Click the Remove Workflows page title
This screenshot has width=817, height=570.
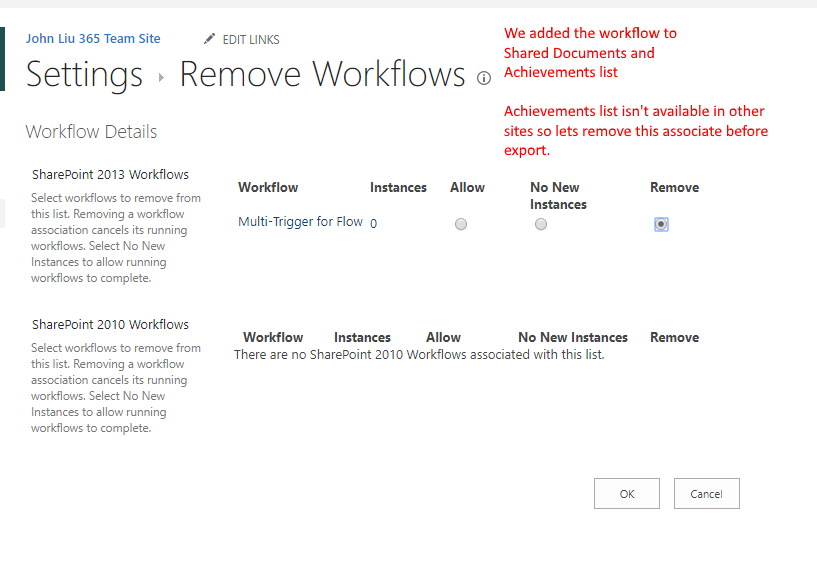(x=322, y=75)
